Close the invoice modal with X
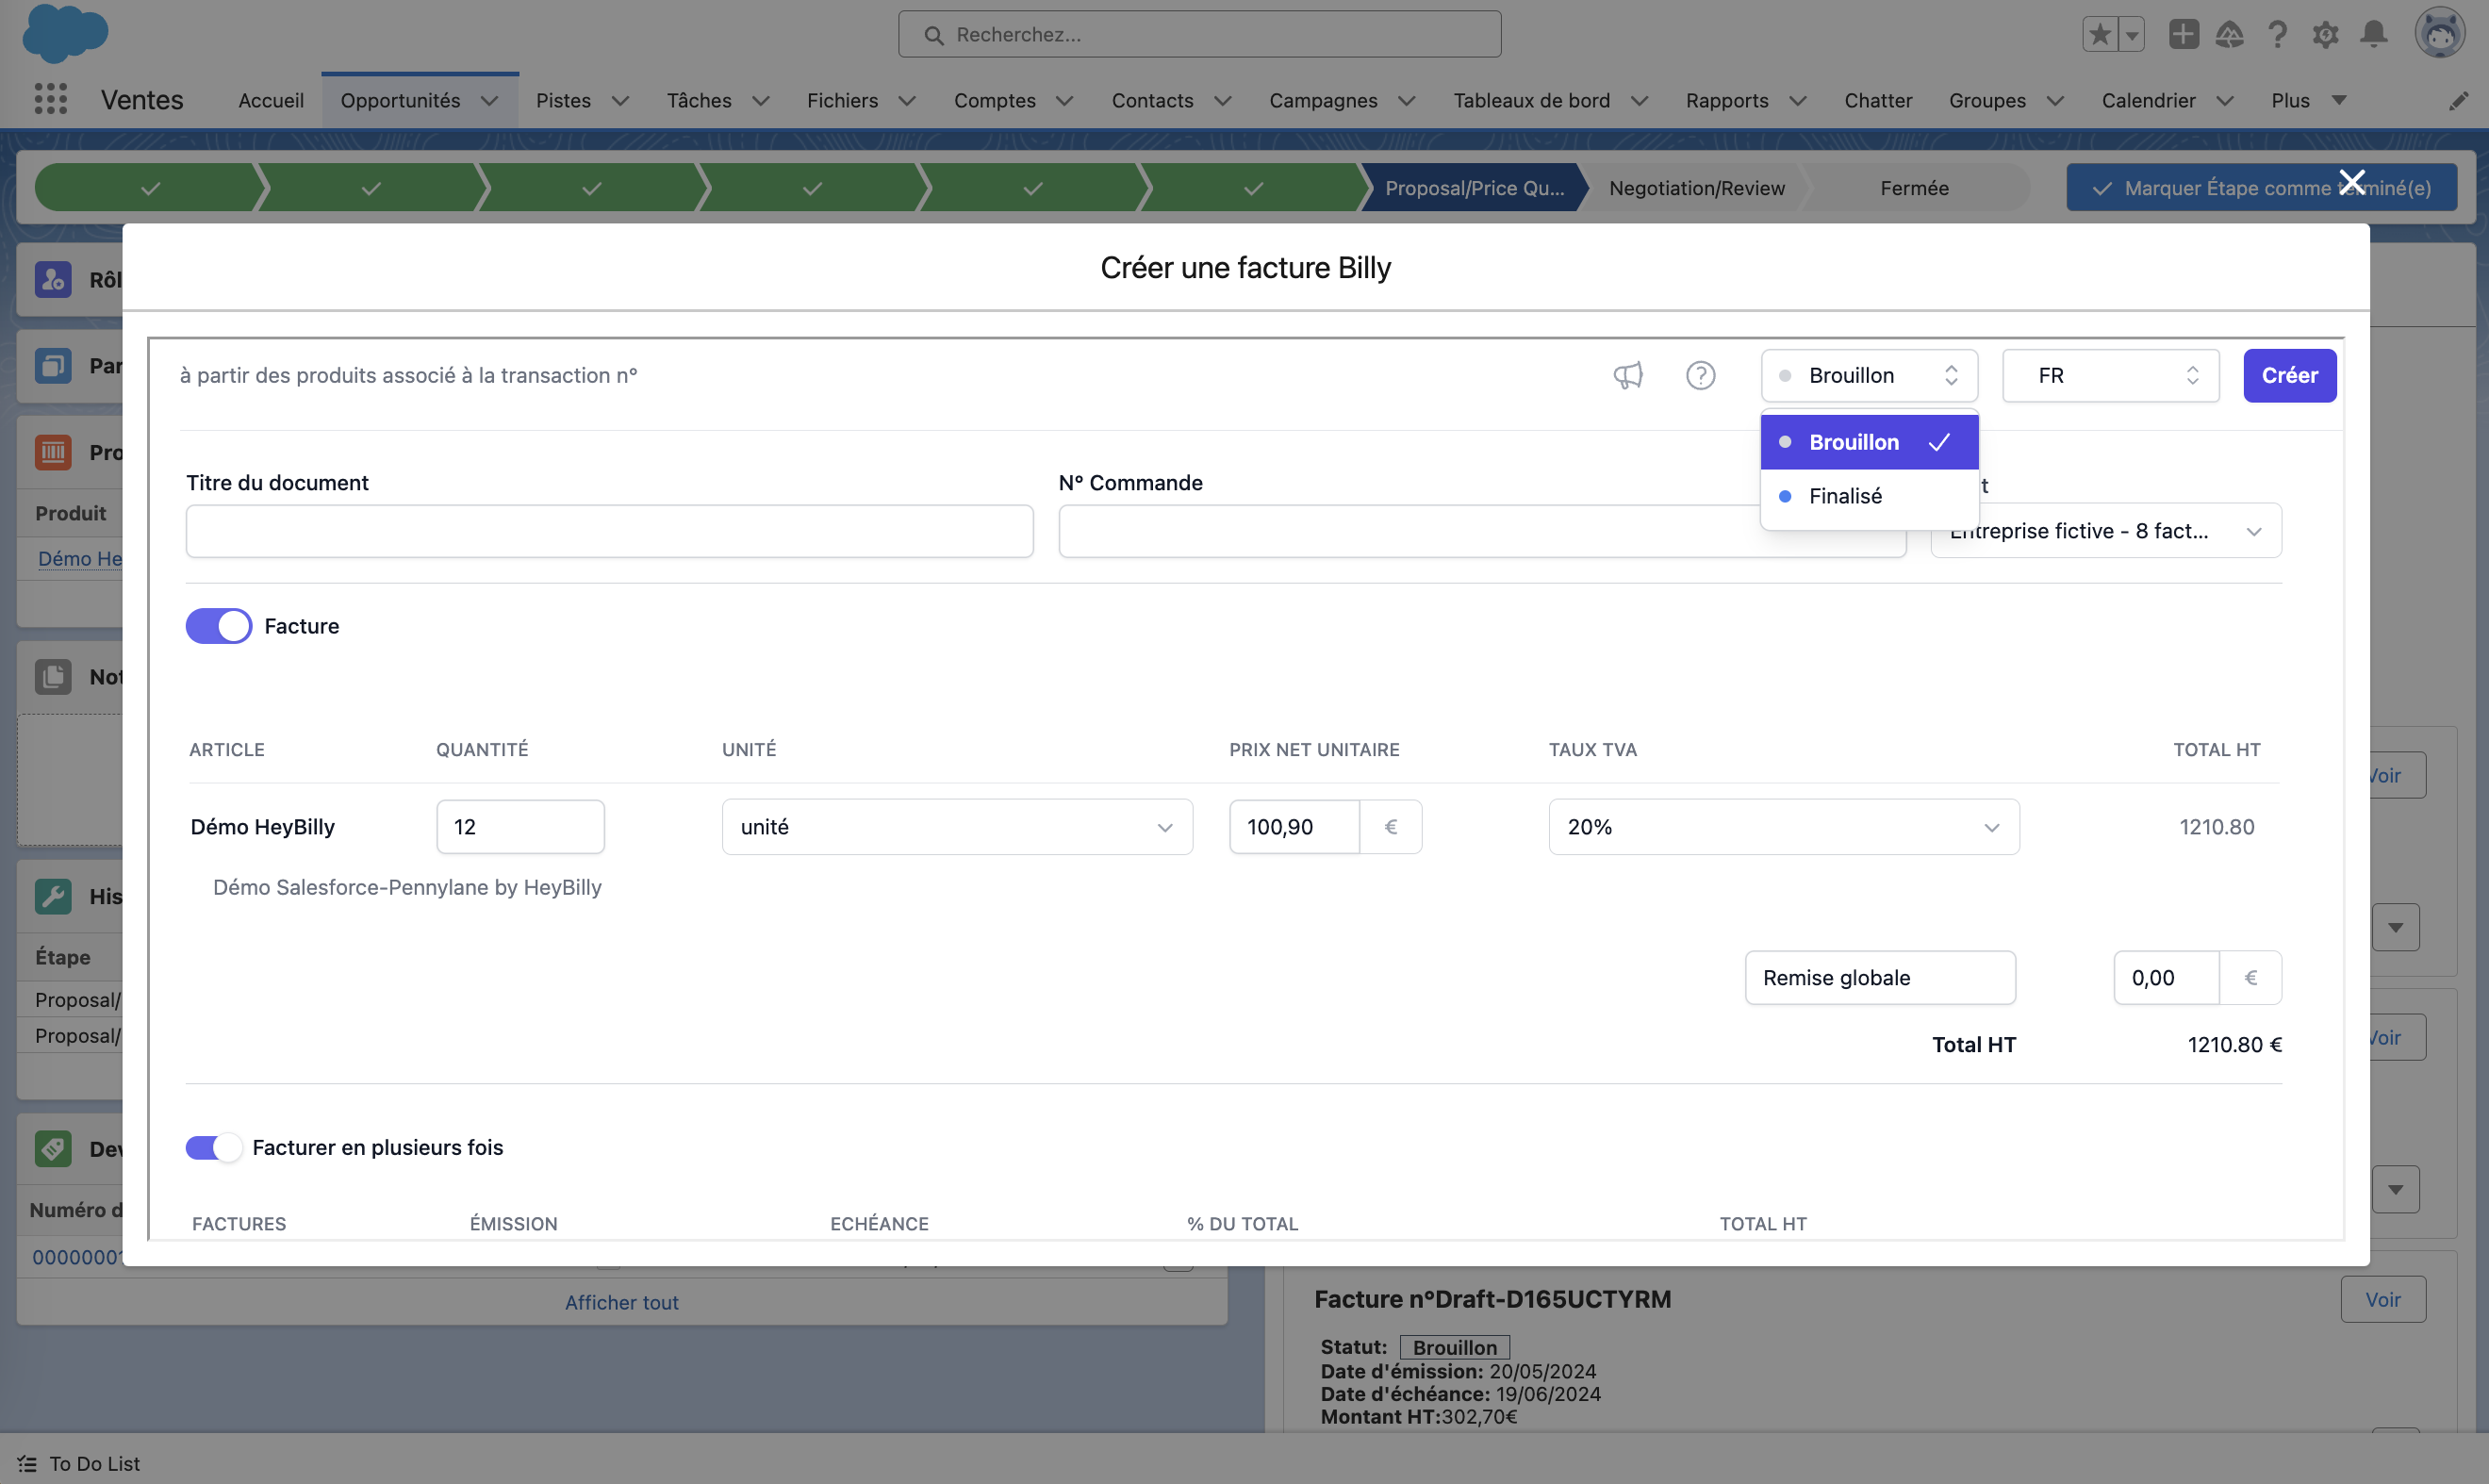The height and width of the screenshot is (1484, 2489). point(2352,182)
